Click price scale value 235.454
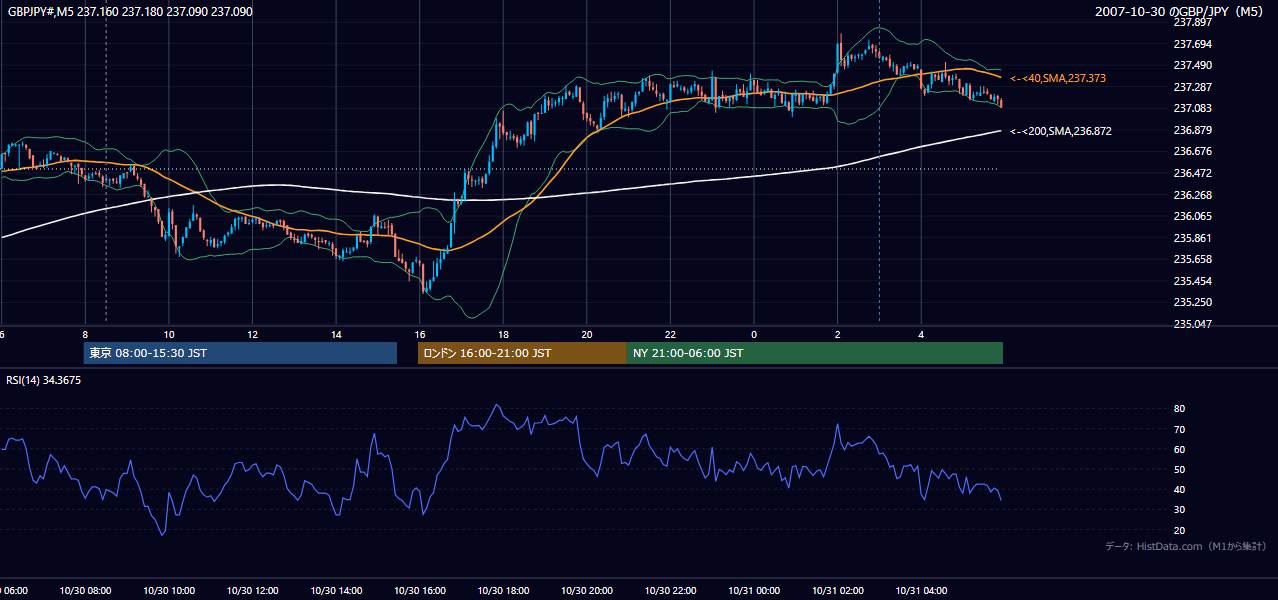Image resolution: width=1278 pixels, height=600 pixels. [x=1191, y=281]
